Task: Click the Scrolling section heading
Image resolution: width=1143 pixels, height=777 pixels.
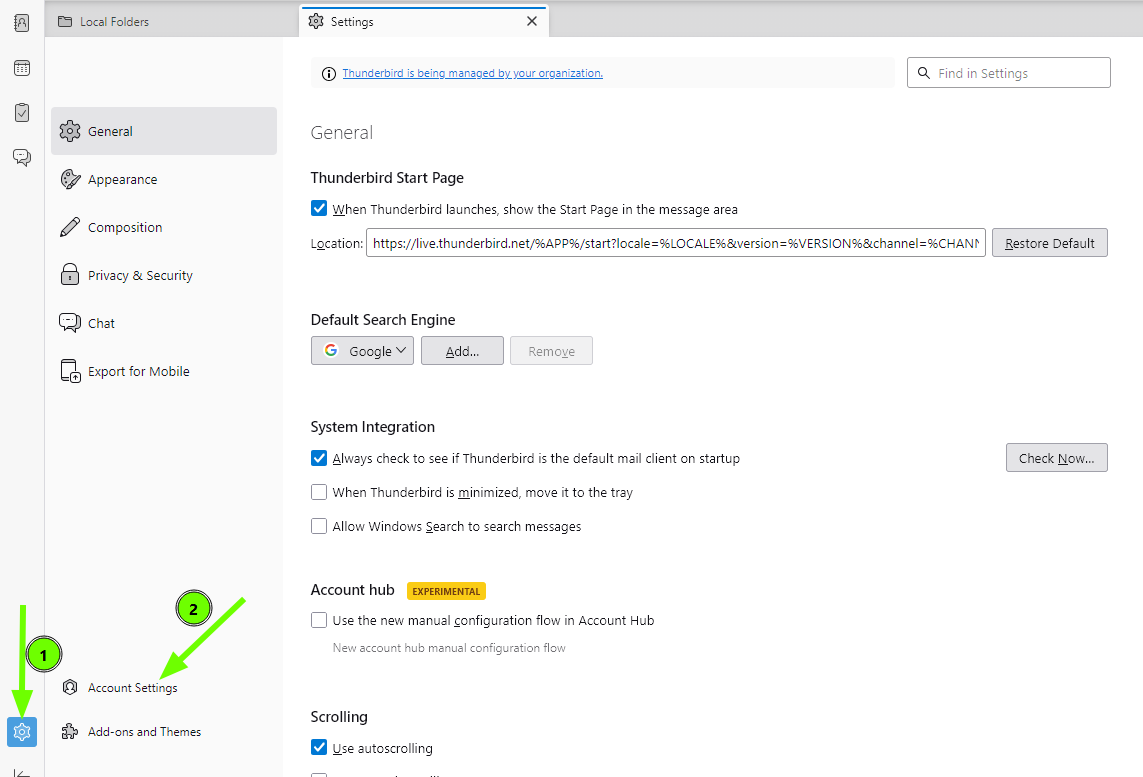Action: 339,717
